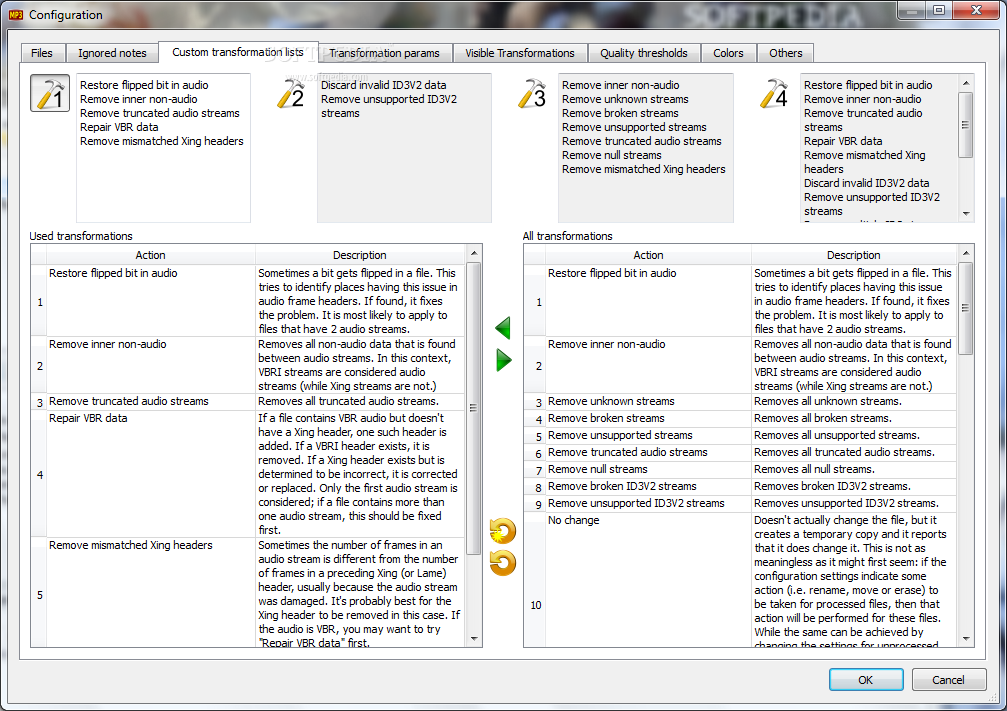Open the Quality thresholds tab
Viewport: 1007px width, 711px height.
coord(644,53)
